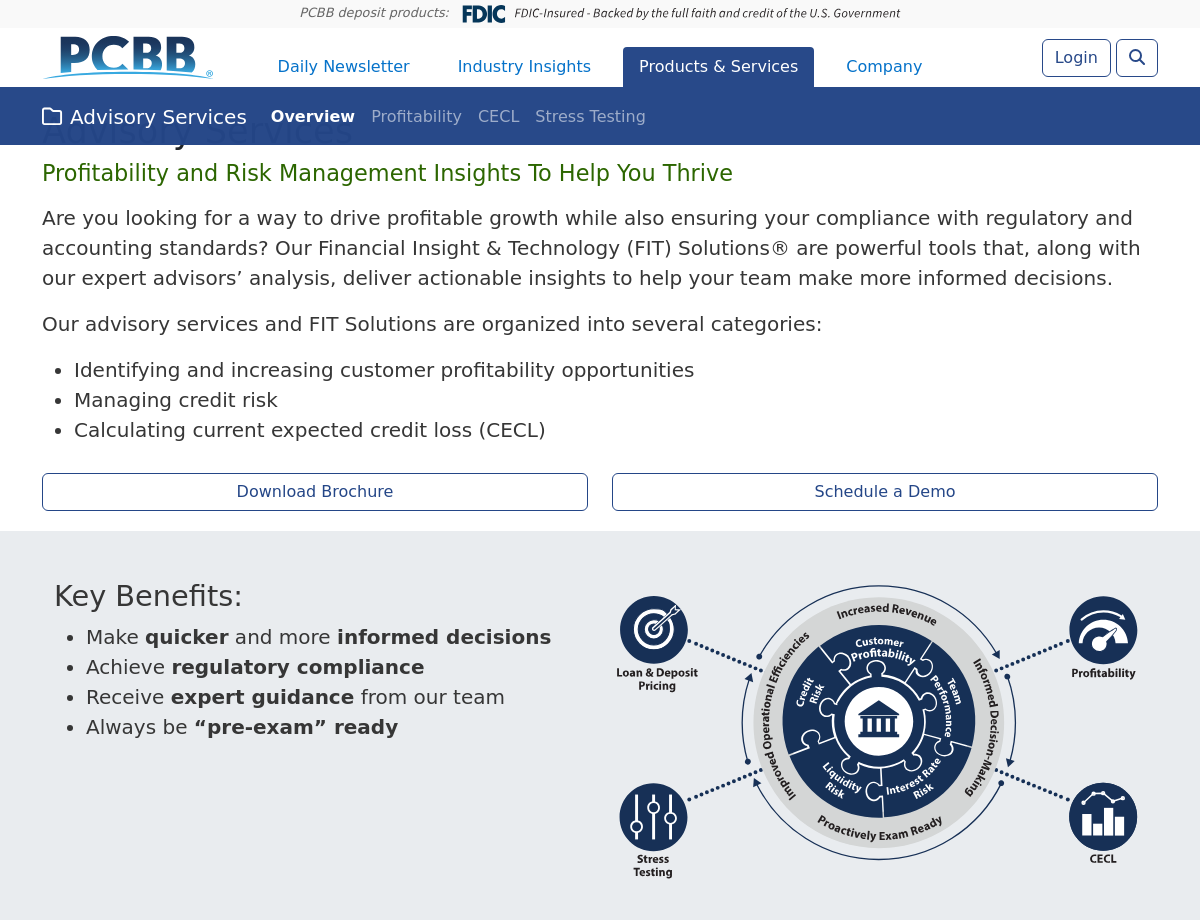Click the Schedule a Demo button

tap(885, 492)
